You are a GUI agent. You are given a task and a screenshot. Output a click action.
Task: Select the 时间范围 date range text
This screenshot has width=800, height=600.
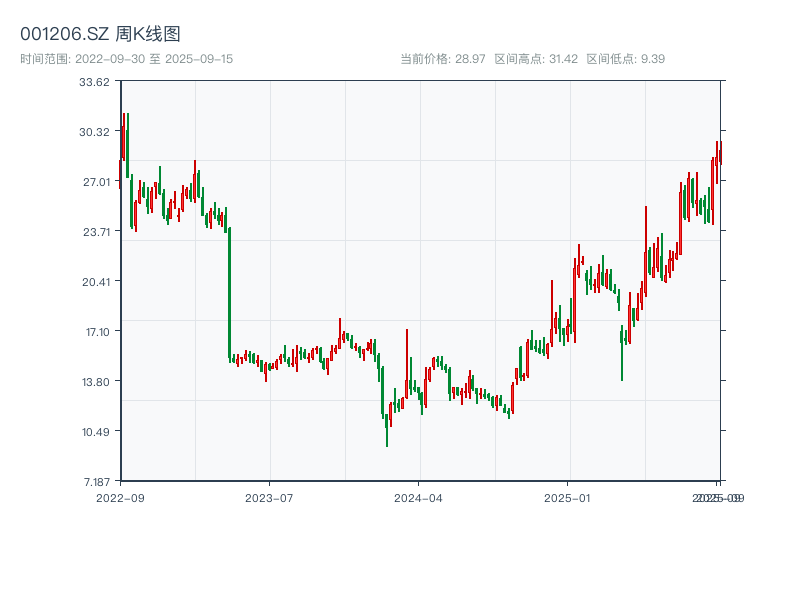tap(127, 59)
